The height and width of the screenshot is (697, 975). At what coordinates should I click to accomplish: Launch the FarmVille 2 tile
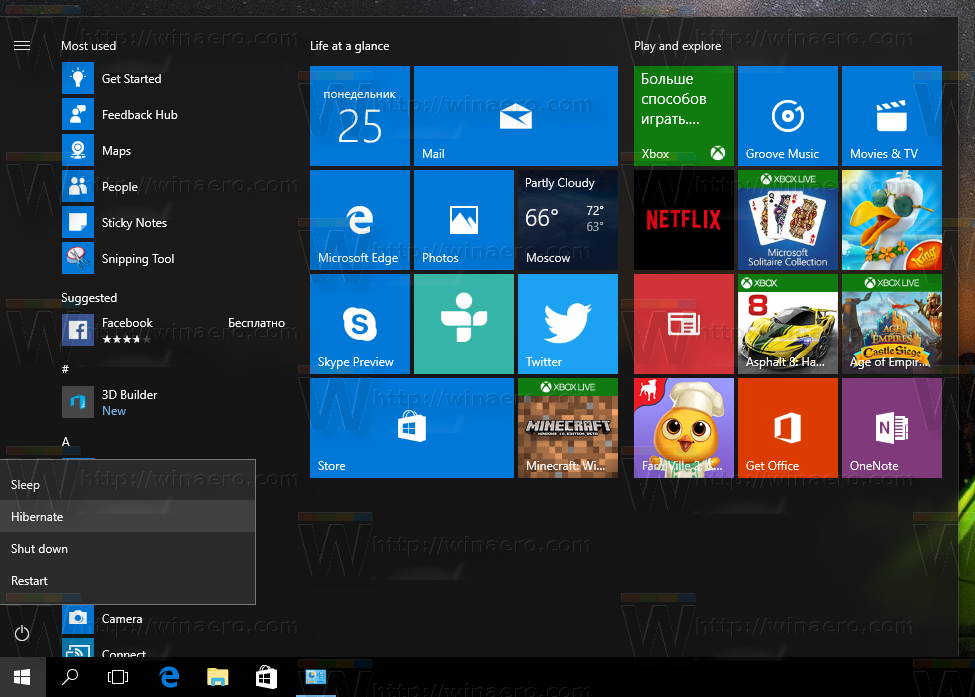click(x=684, y=428)
